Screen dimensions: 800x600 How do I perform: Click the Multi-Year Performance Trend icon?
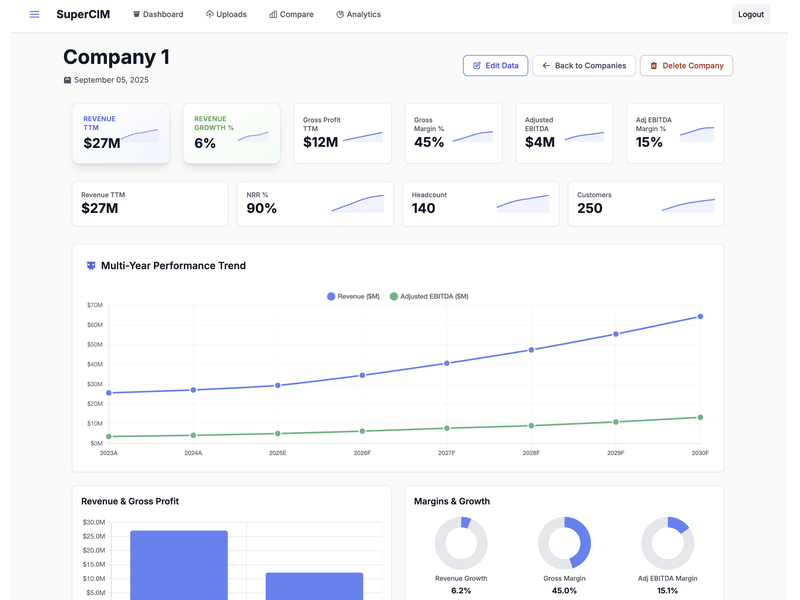tap(91, 266)
